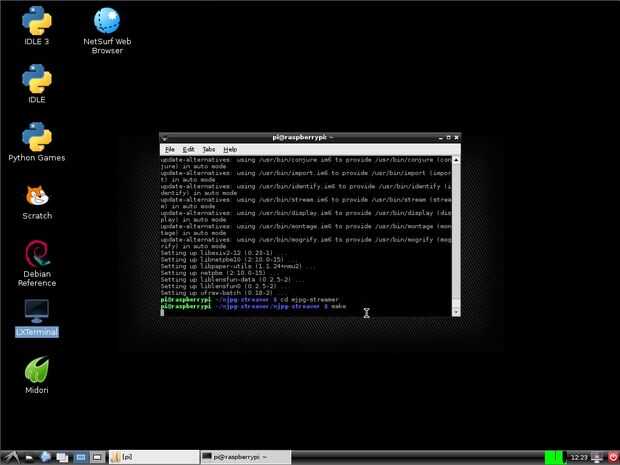
Task: Open the File menu in terminal
Action: [x=170, y=149]
